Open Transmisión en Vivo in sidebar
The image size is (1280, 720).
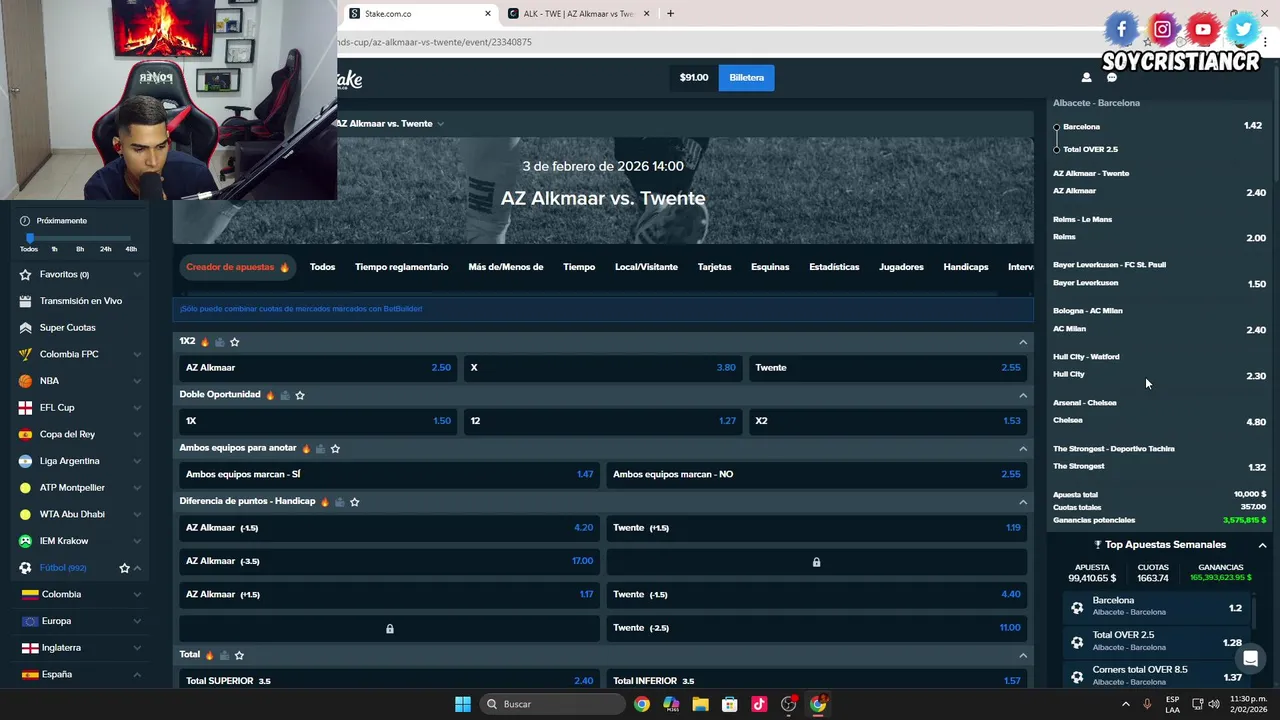81,301
